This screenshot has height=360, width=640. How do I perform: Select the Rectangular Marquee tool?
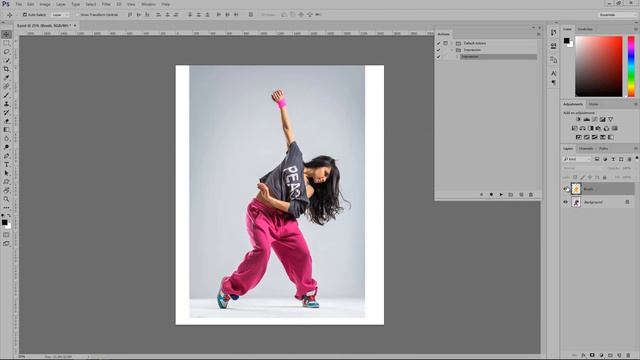(6, 43)
